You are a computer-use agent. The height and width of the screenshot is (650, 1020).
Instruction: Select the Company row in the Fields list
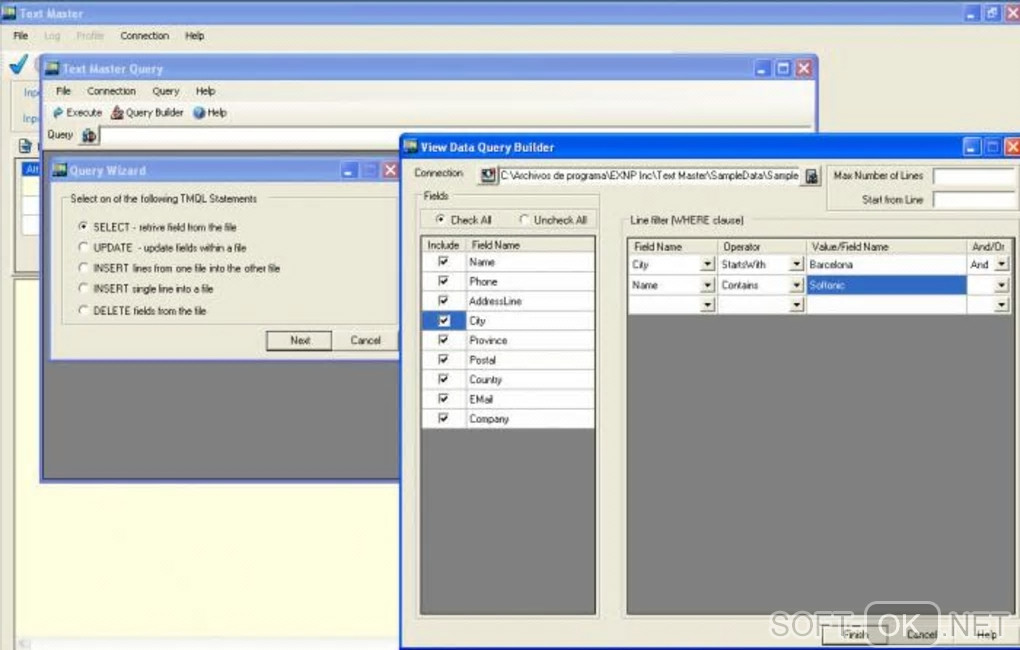tap(508, 418)
